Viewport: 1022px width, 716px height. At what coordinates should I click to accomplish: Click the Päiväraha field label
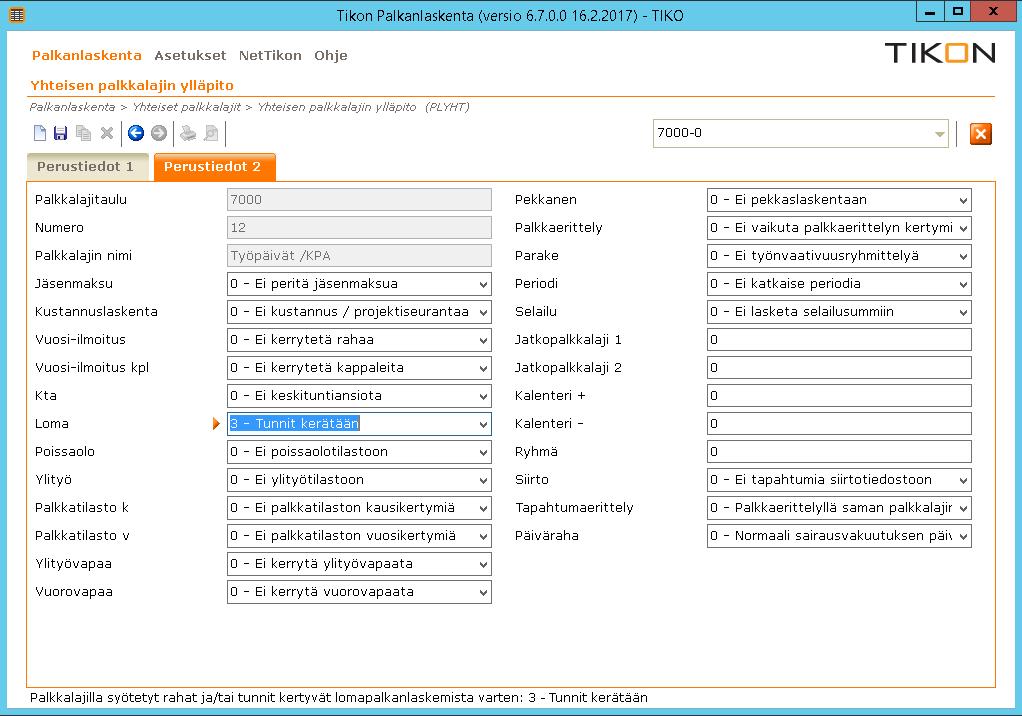coord(546,536)
